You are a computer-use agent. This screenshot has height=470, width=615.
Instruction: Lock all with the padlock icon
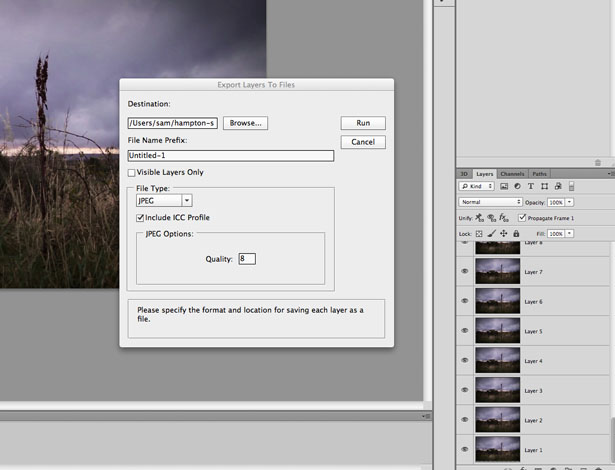(x=516, y=233)
